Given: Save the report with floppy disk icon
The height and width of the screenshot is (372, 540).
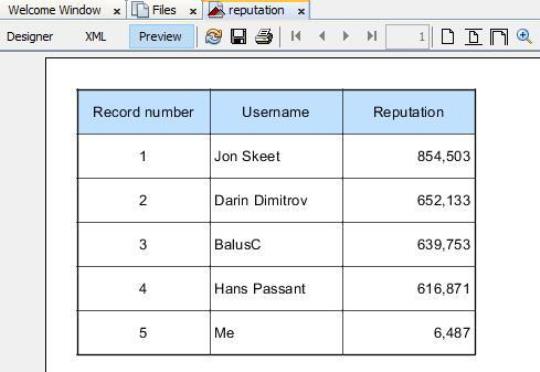Looking at the screenshot, I should point(238,36).
